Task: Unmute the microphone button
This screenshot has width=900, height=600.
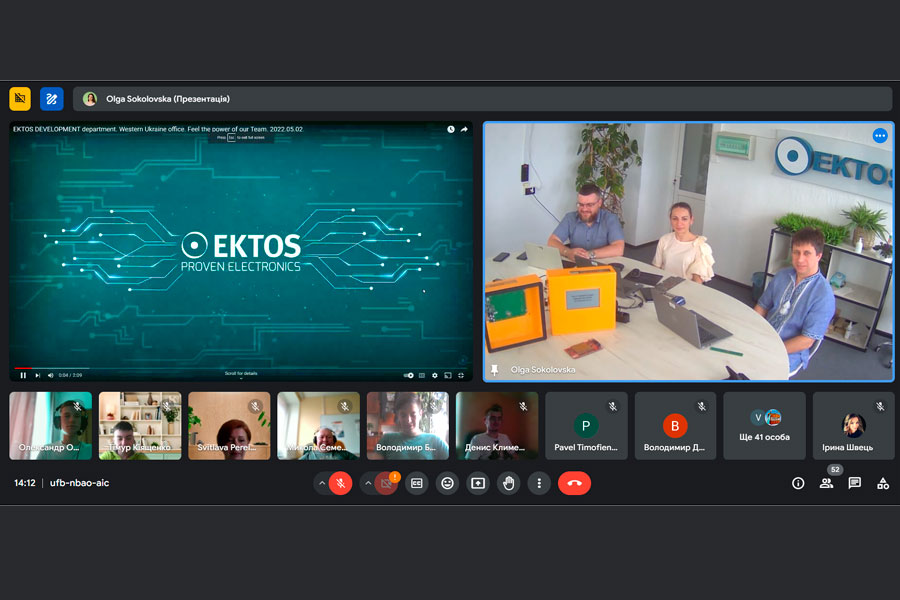Action: pyautogui.click(x=340, y=483)
